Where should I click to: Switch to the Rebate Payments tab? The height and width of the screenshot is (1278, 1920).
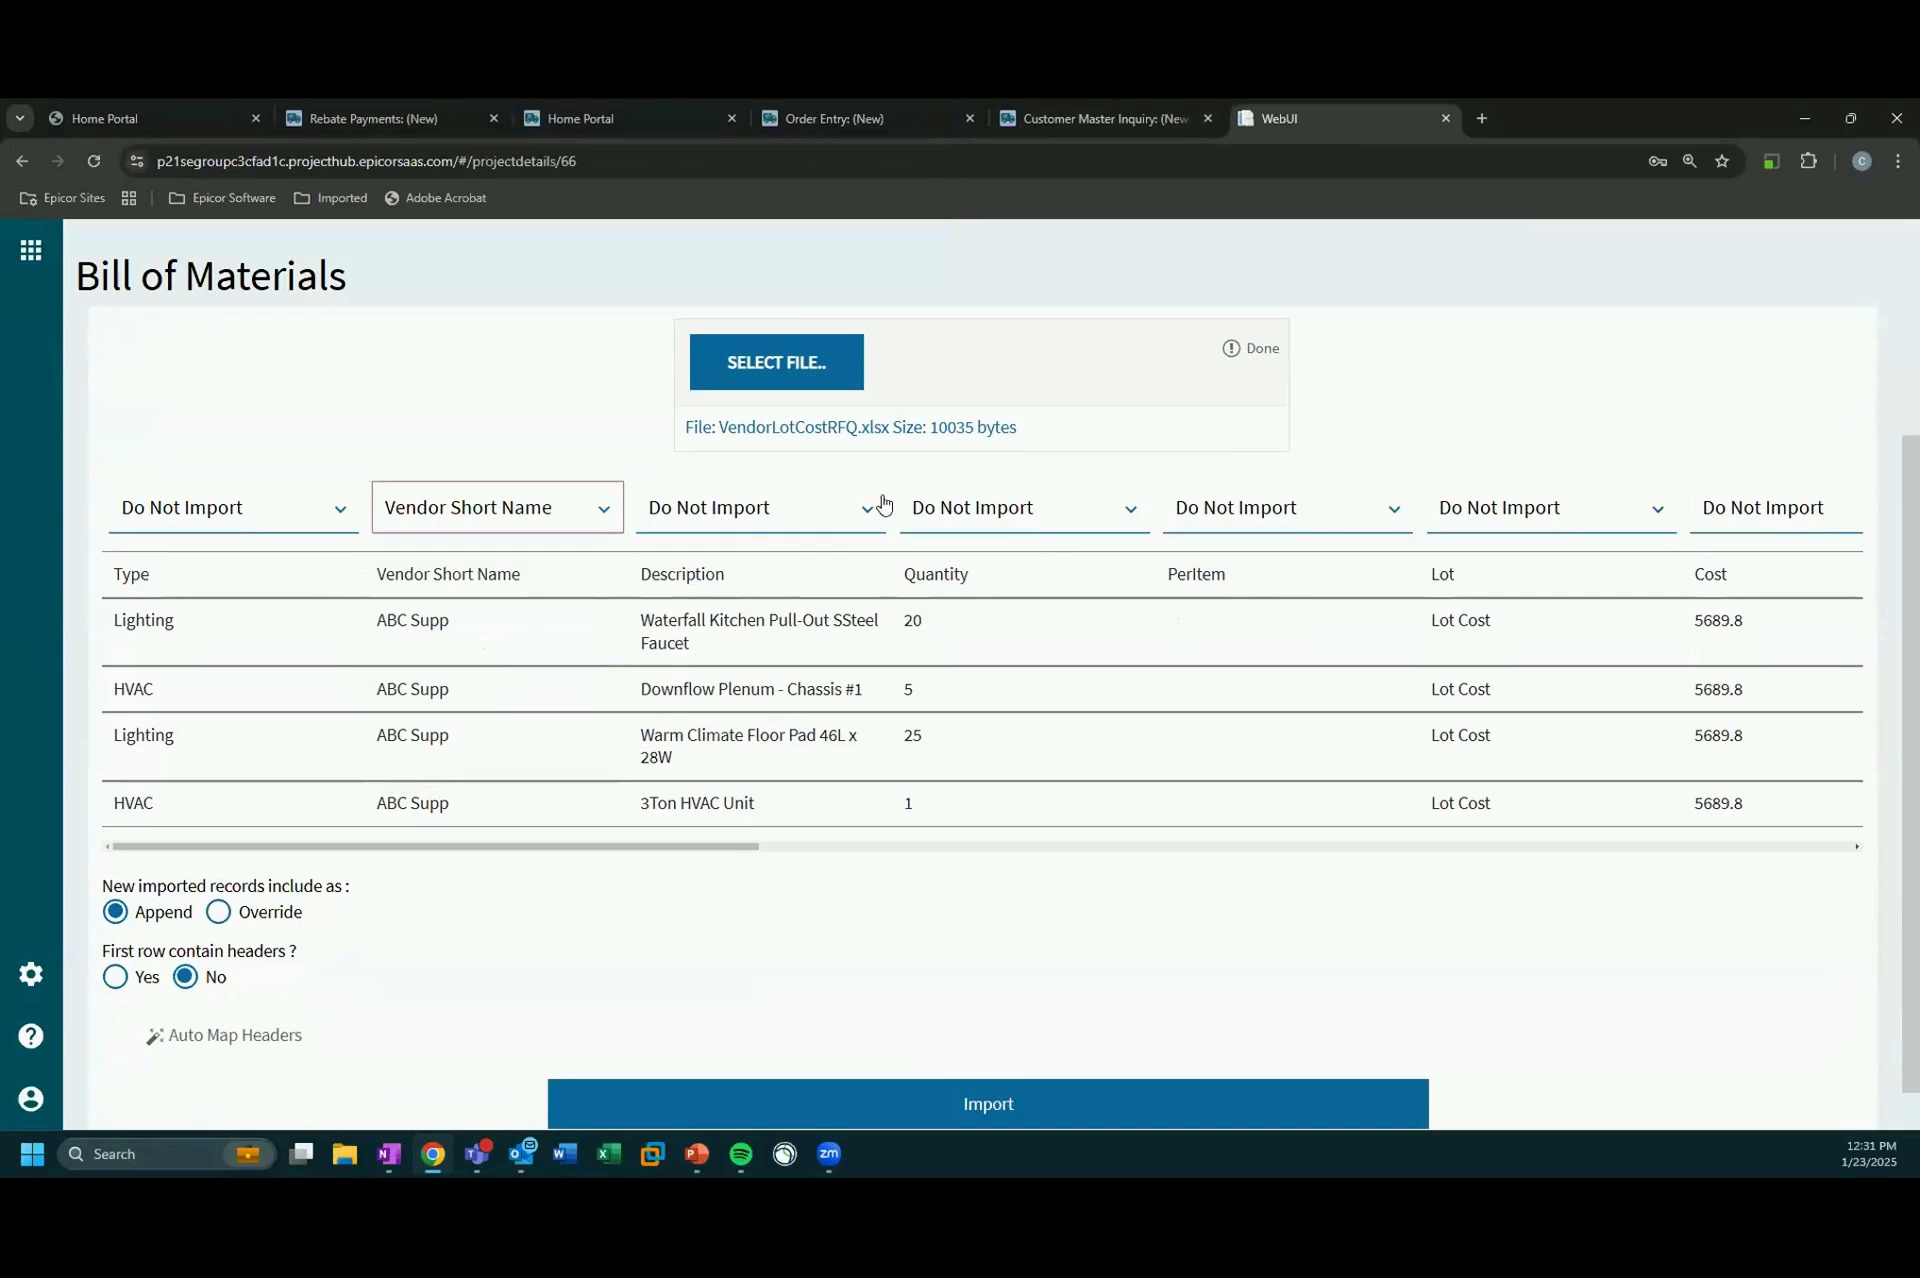[392, 118]
